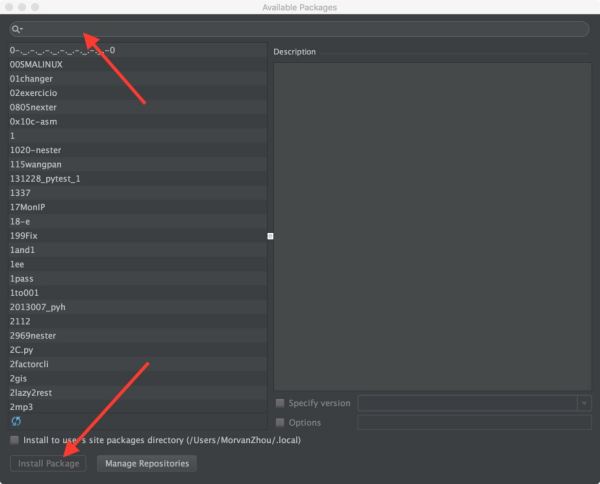Image resolution: width=600 pixels, height=484 pixels.
Task: Click the search magnifier icon
Action: click(17, 29)
